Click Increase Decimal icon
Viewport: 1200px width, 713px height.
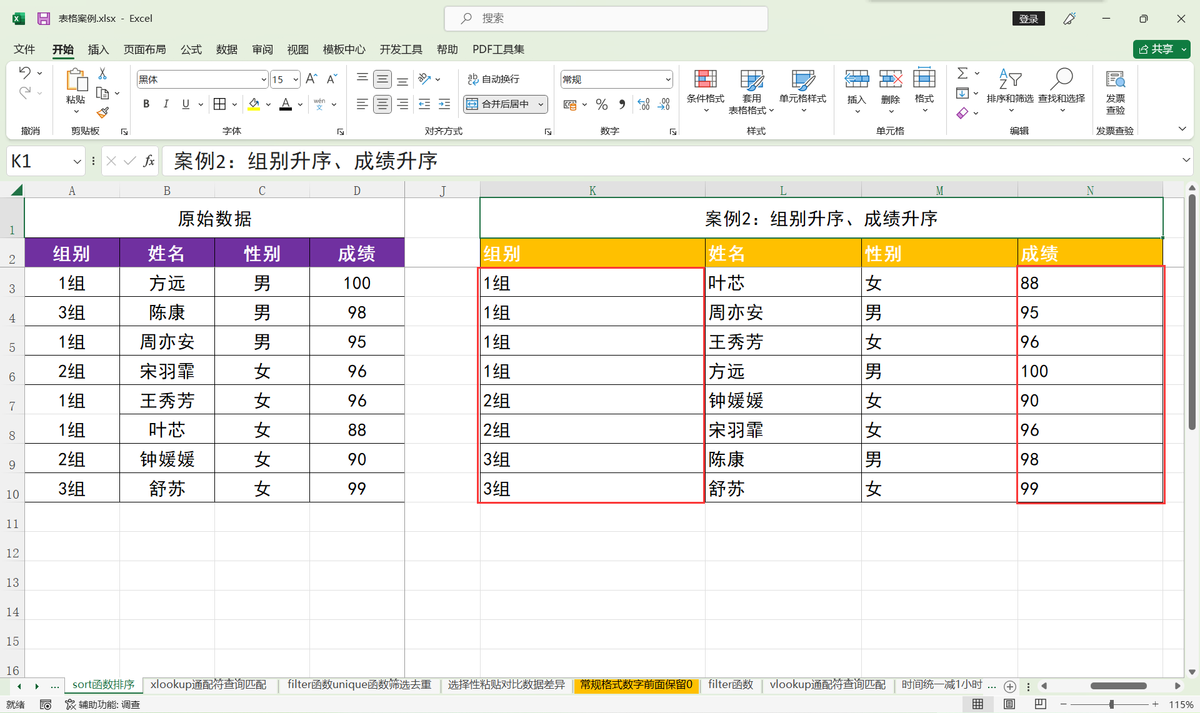(x=643, y=104)
